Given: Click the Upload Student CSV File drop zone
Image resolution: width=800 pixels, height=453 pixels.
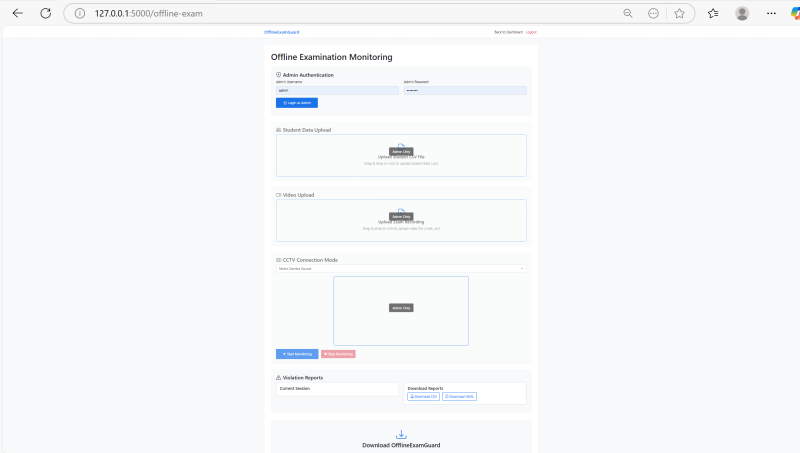Looking at the screenshot, I should click(401, 155).
